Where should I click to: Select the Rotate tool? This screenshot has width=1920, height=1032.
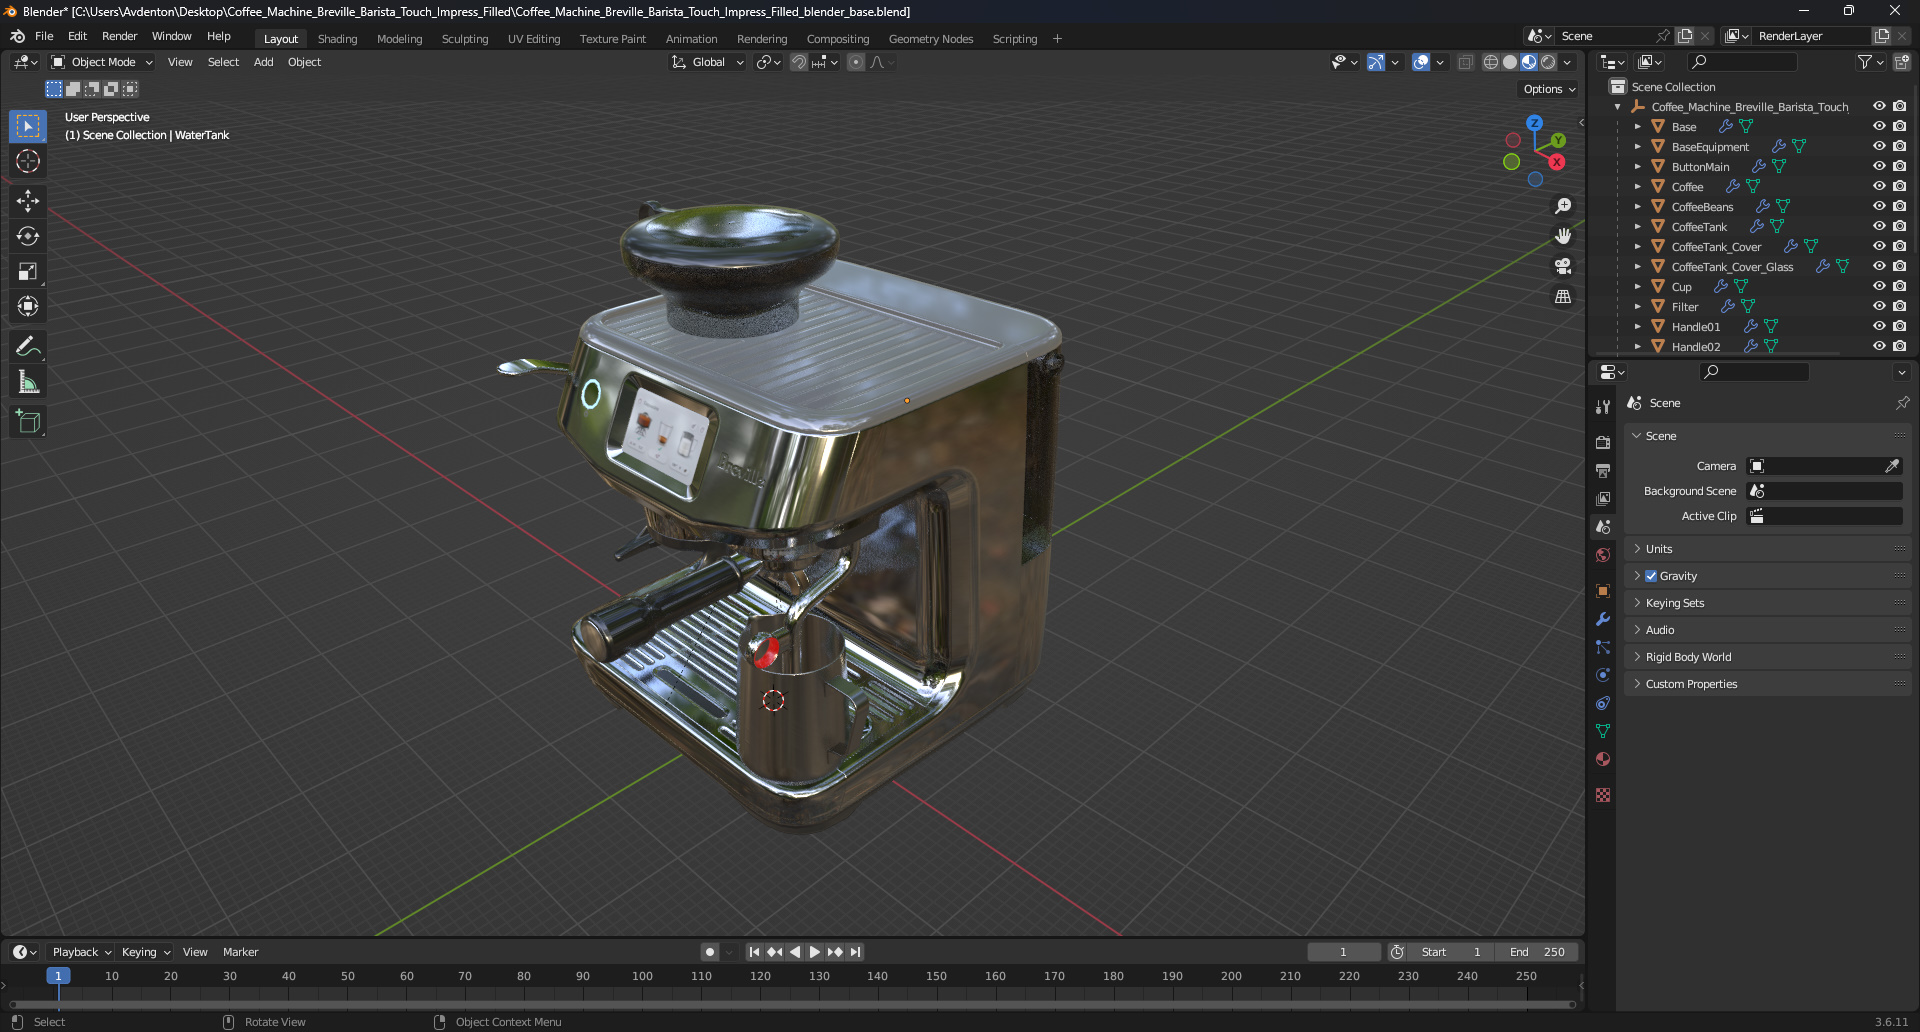point(28,236)
